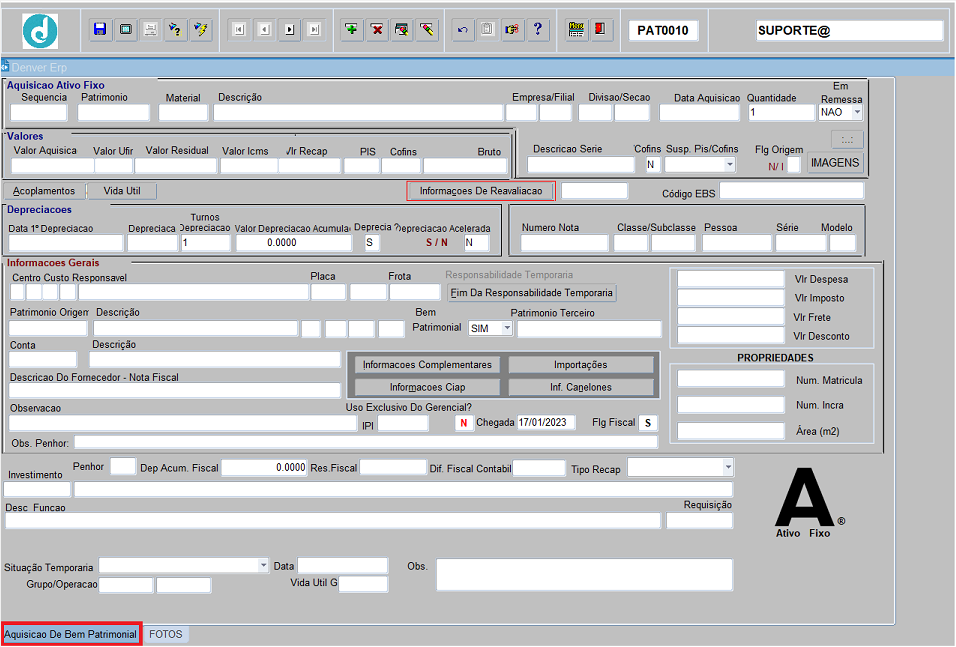This screenshot has width=956, height=647.
Task: Open the Em Remessa dropdown
Action: 857,112
